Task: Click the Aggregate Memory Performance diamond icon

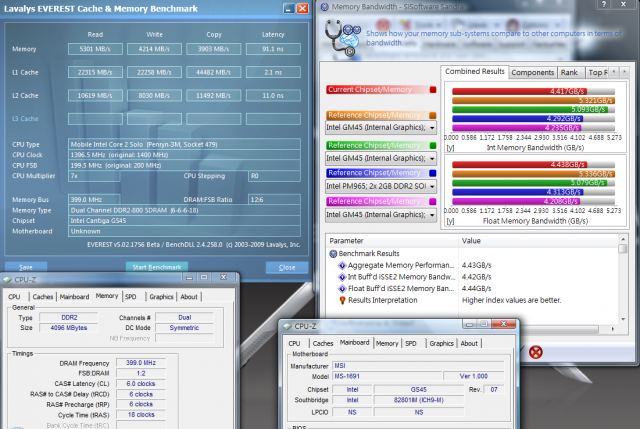Action: tap(342, 265)
